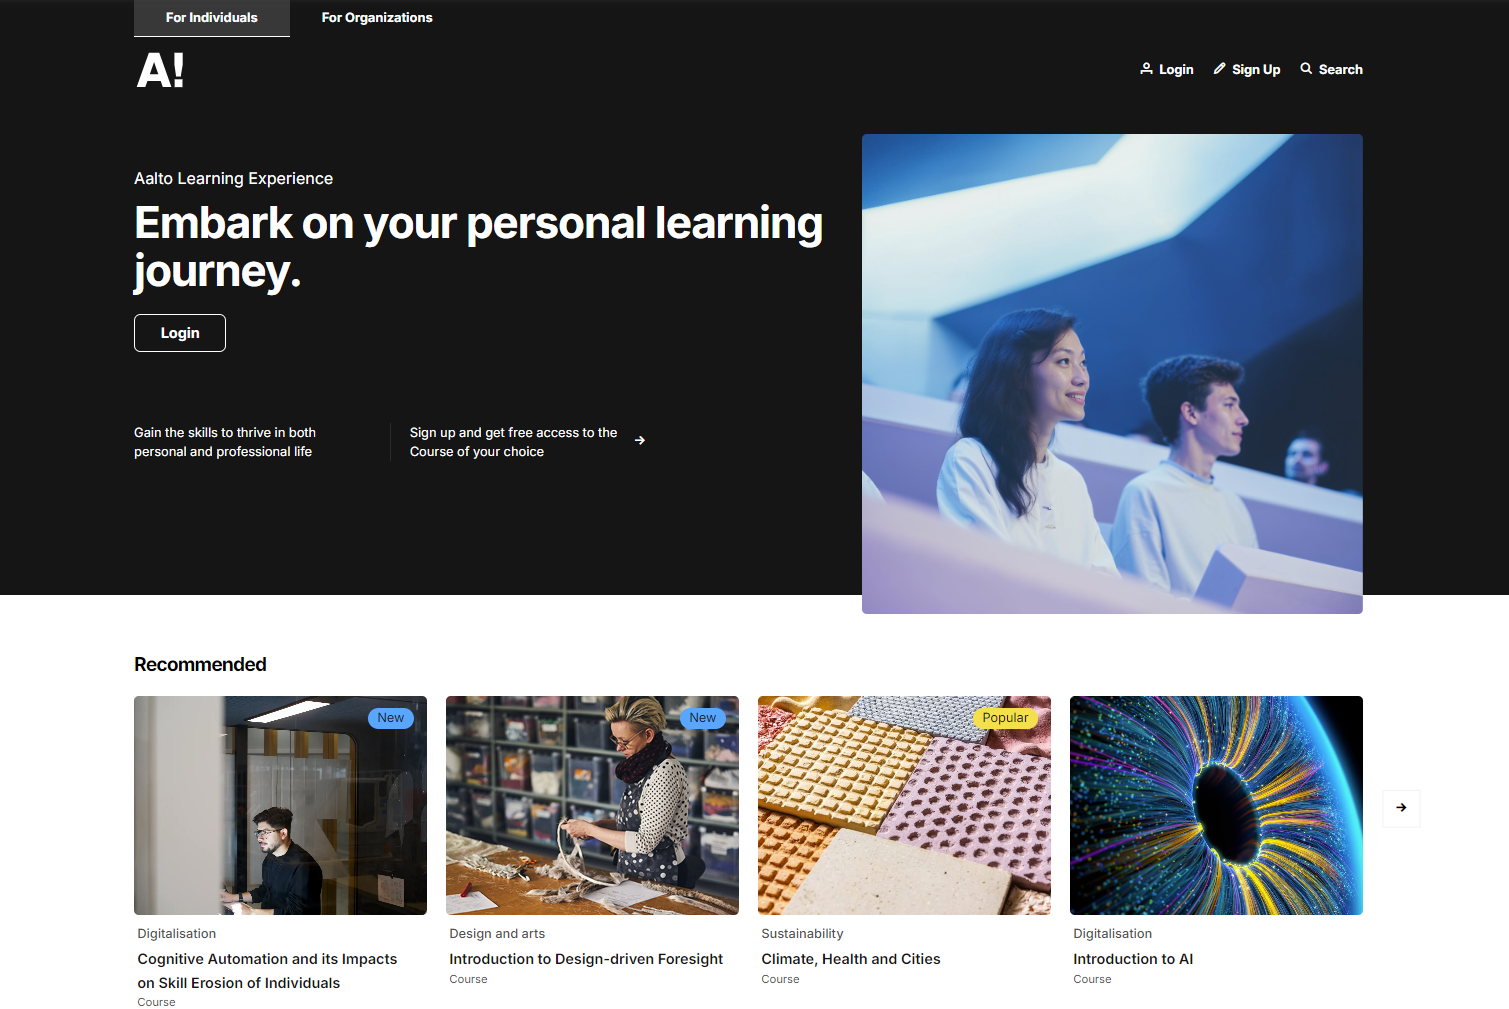Click the 'Sustainability' category label
Viewport: 1509px width, 1009px height.
coord(802,934)
